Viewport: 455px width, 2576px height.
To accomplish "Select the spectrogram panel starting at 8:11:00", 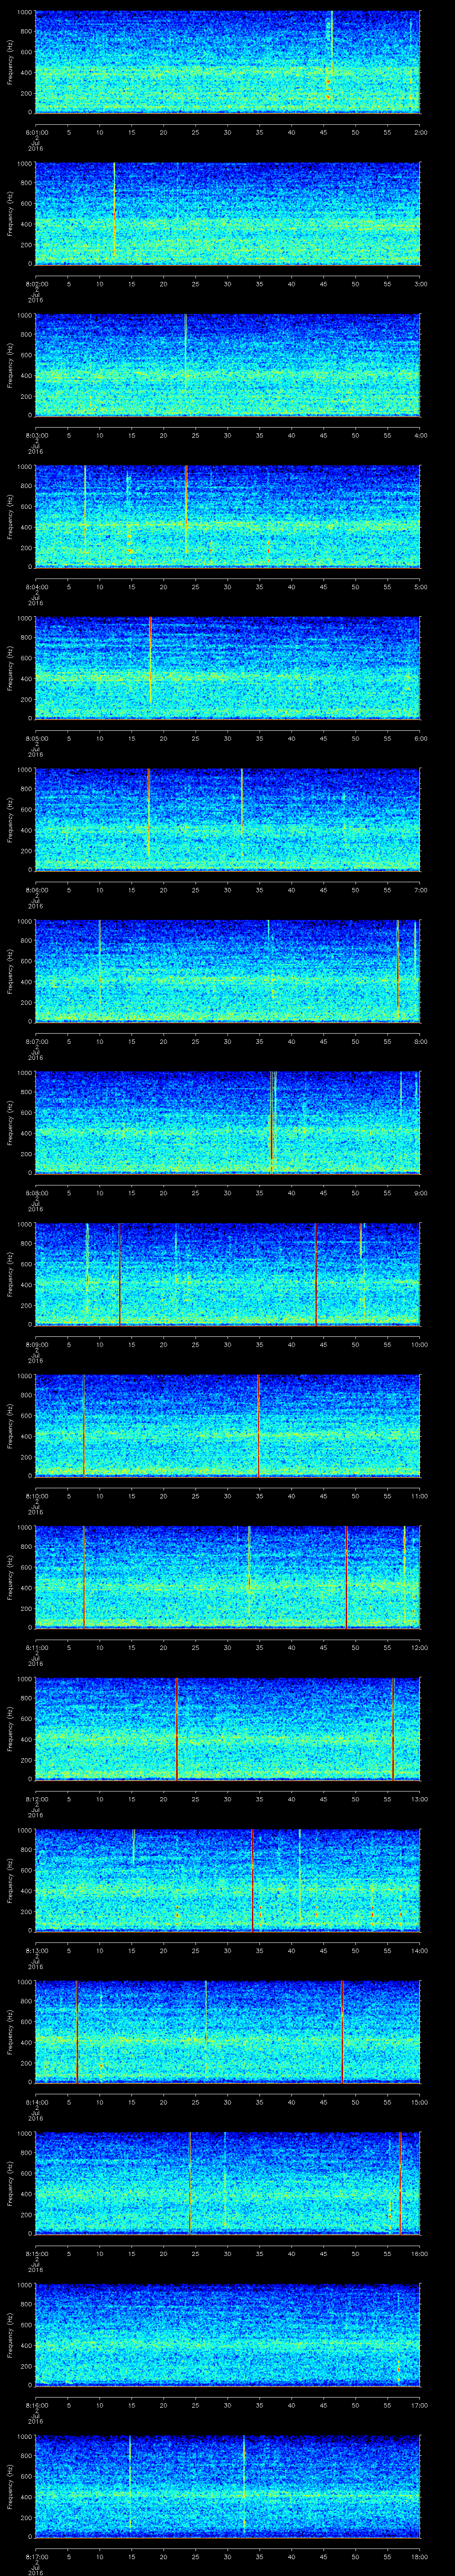I will (228, 1576).
